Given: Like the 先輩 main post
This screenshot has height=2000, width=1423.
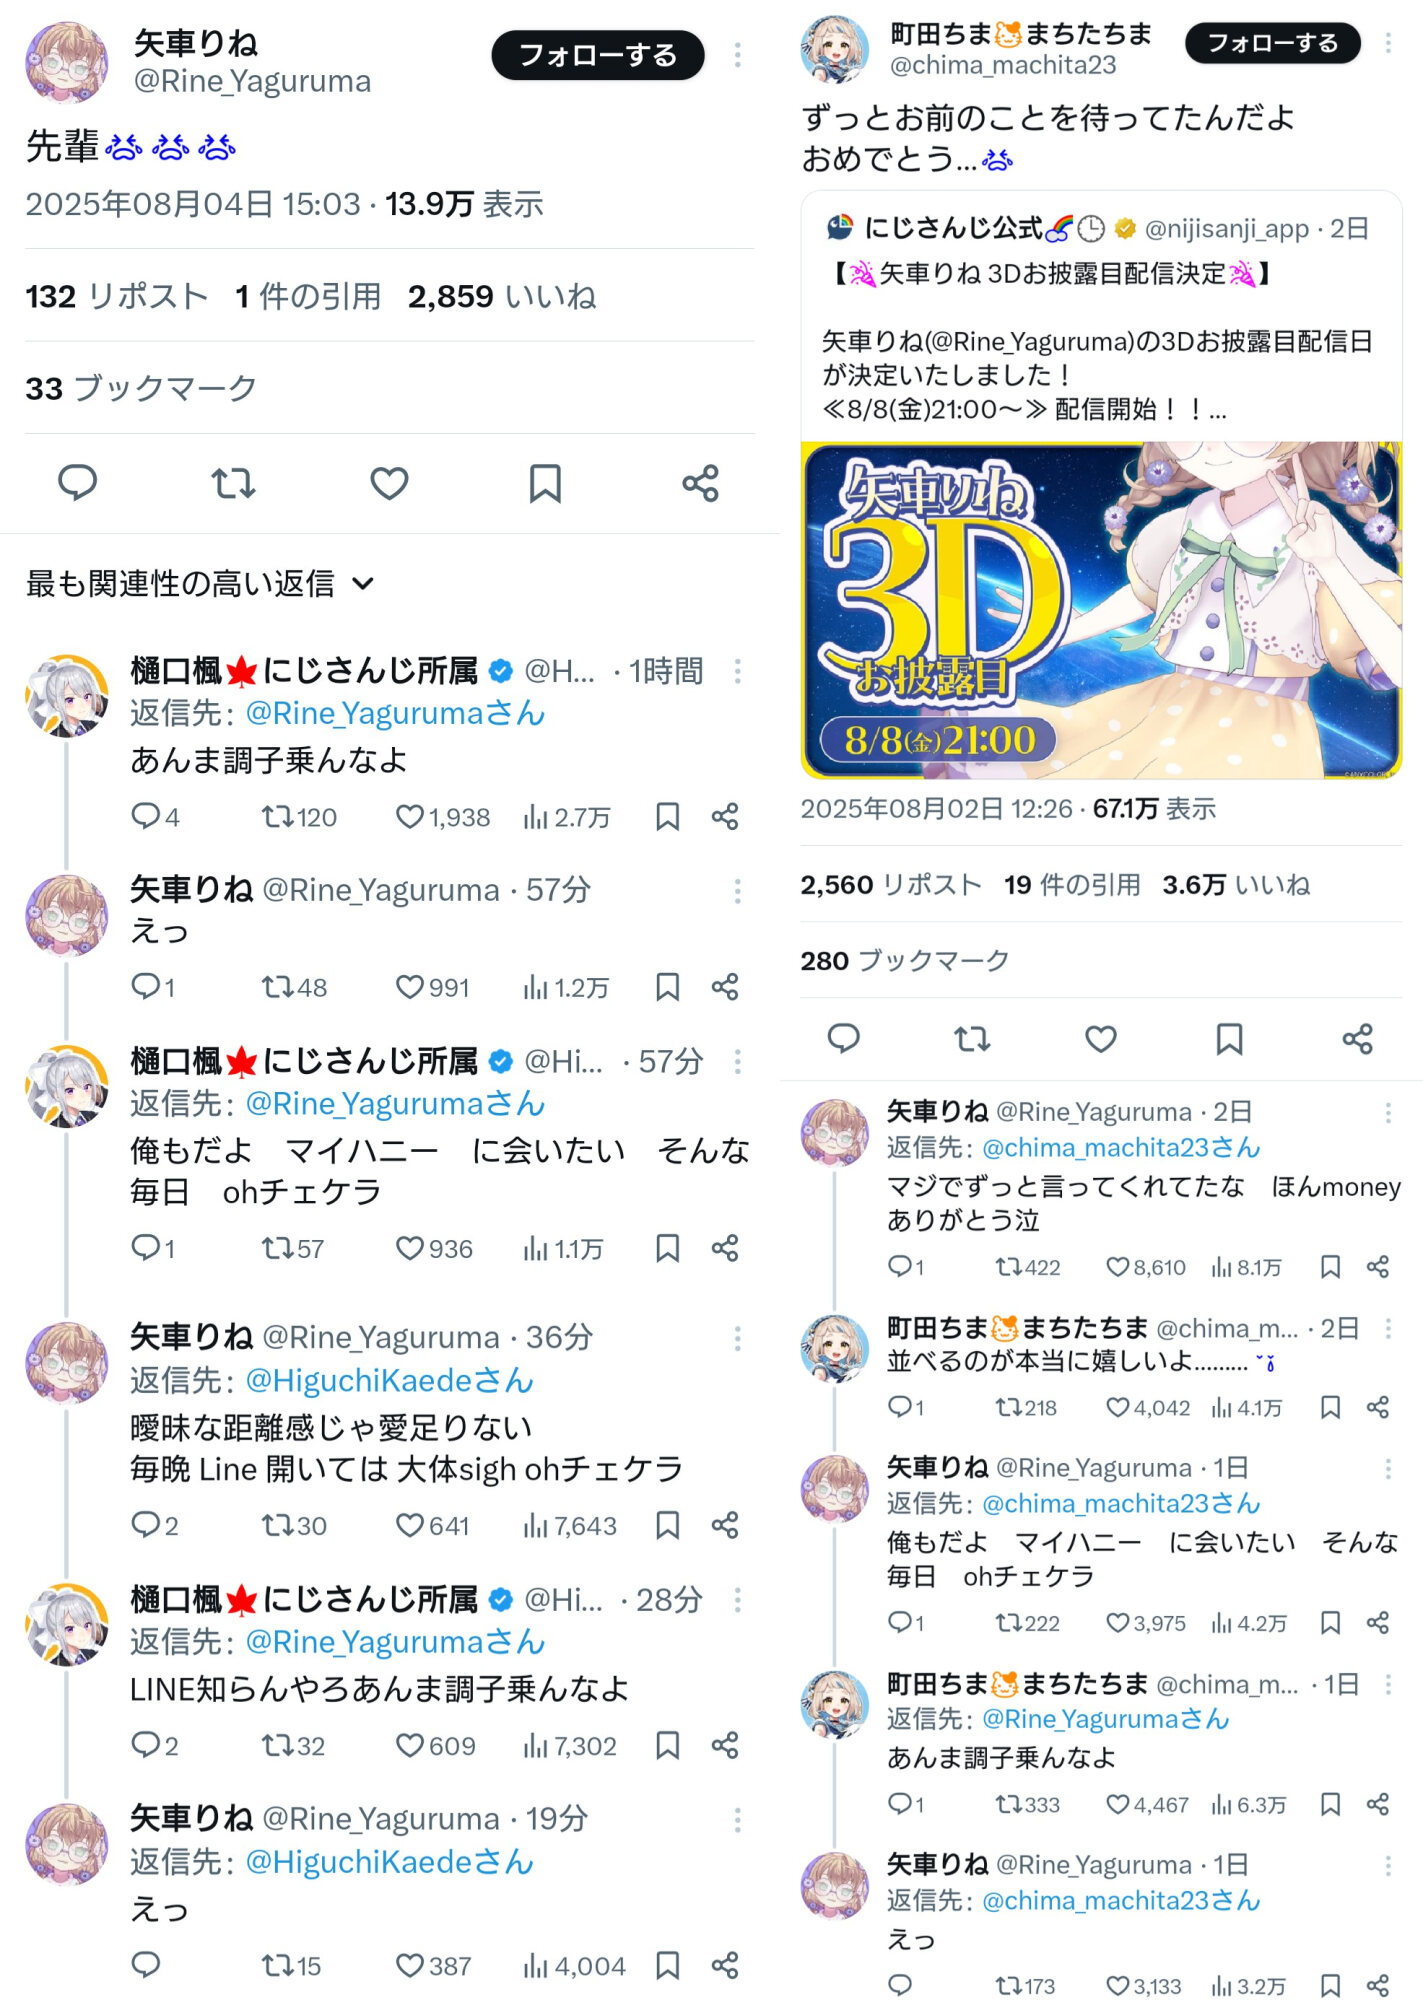Looking at the screenshot, I should tap(389, 483).
